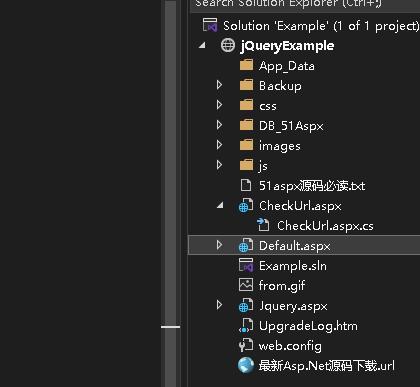Viewport: 420px width, 387px height.
Task: Select the DB_51Aspx folder name
Action: click(291, 126)
